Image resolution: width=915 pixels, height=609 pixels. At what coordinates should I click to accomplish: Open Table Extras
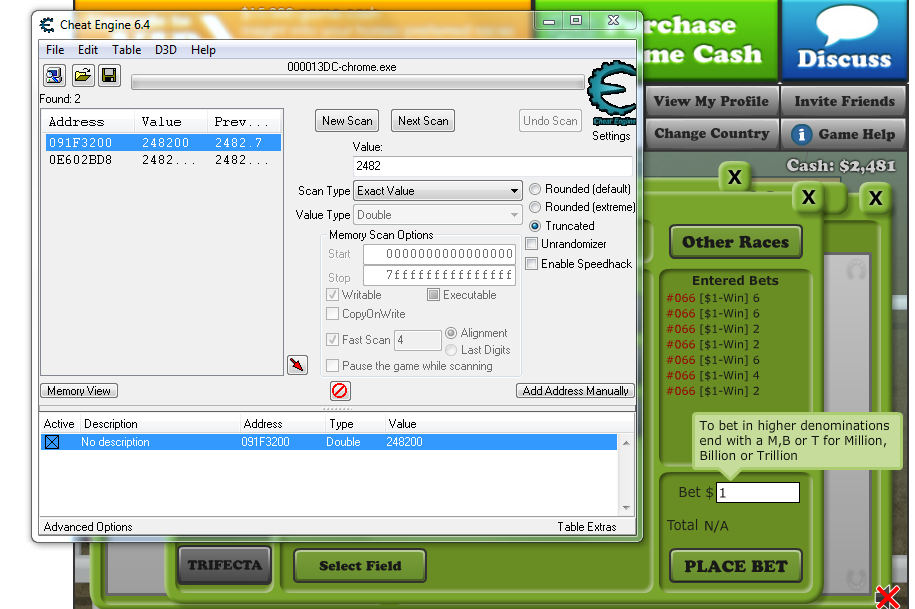pos(586,527)
